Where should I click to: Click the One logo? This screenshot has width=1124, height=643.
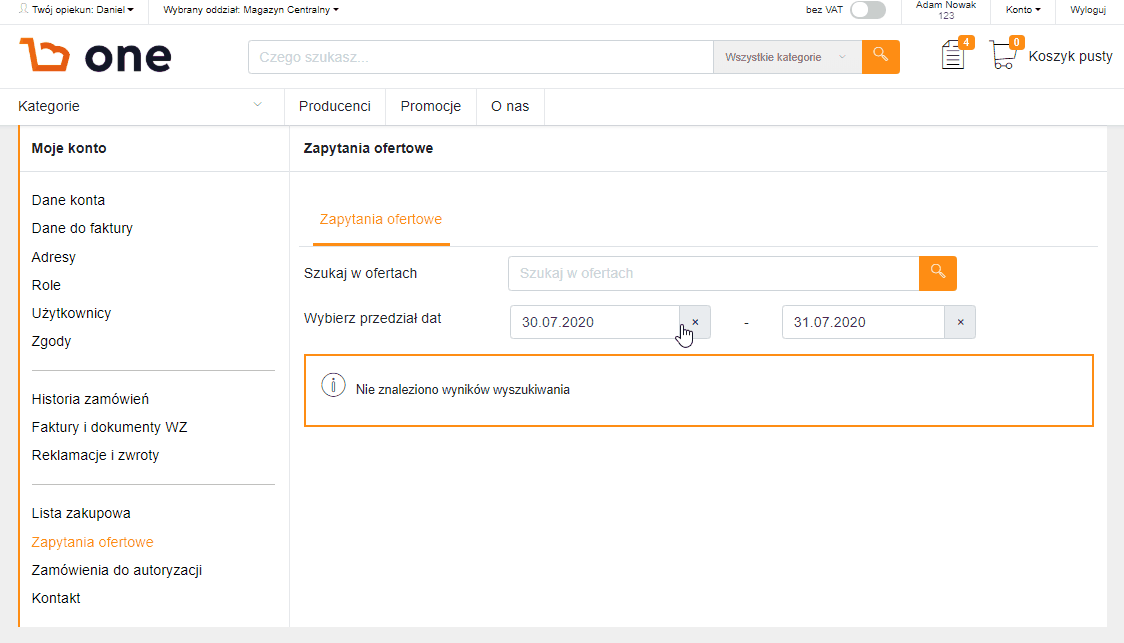(x=95, y=55)
